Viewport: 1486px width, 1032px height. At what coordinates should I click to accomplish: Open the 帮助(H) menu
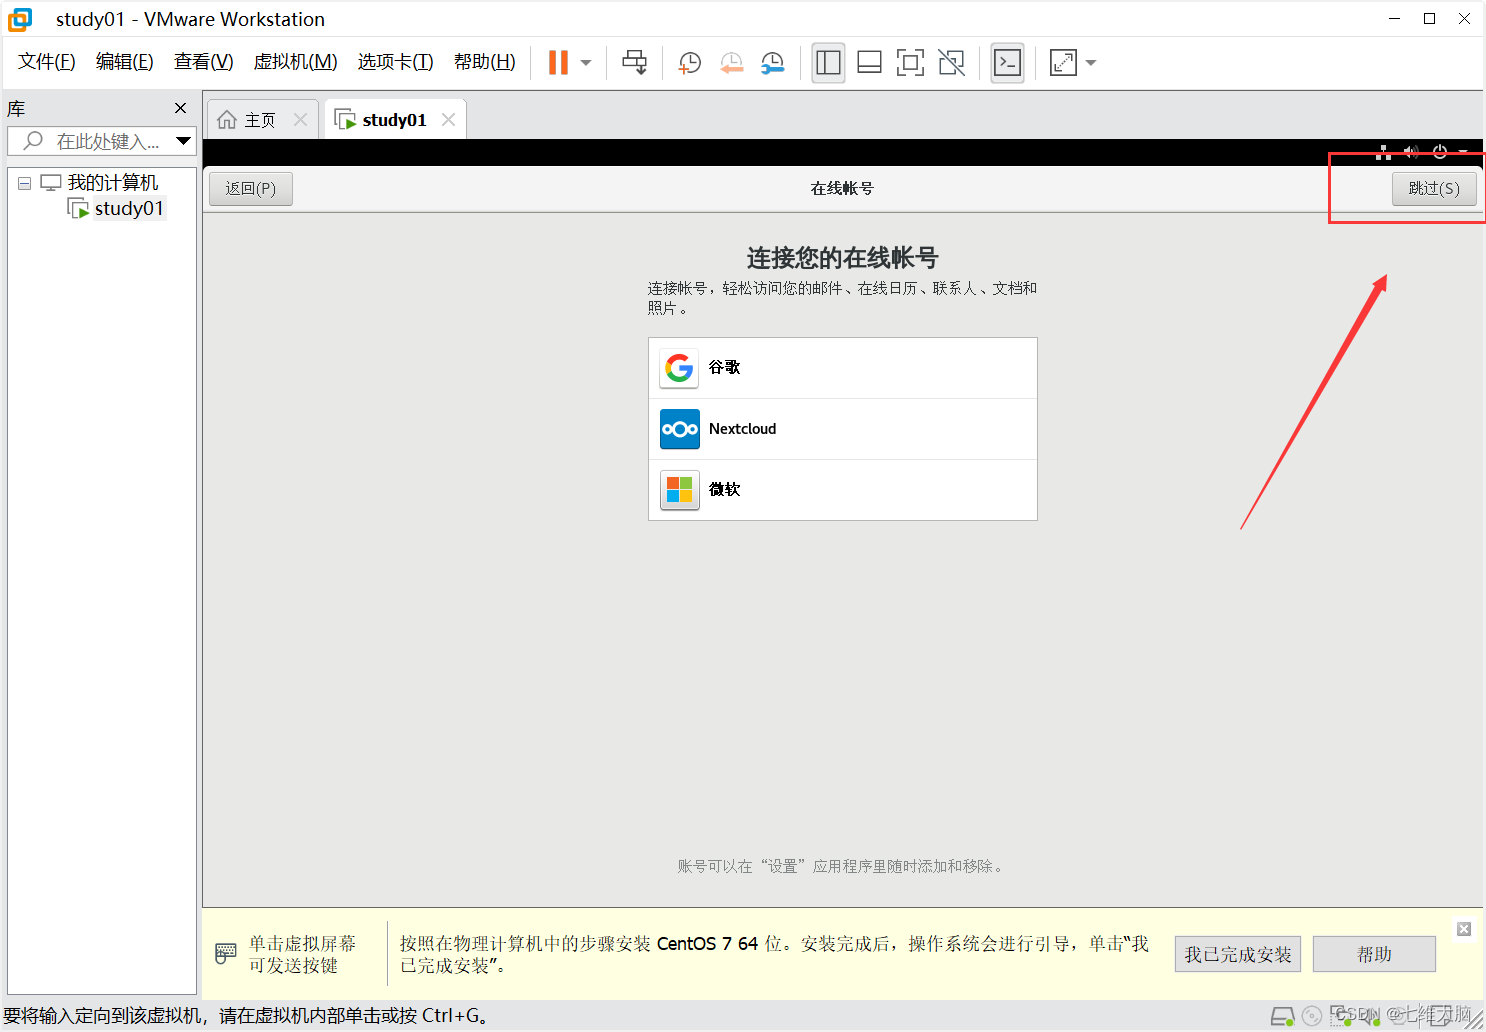pyautogui.click(x=485, y=62)
